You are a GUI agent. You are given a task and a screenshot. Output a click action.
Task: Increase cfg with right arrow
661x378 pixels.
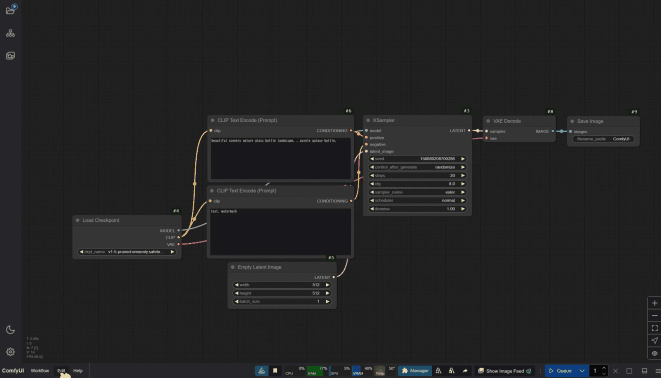[x=462, y=184]
